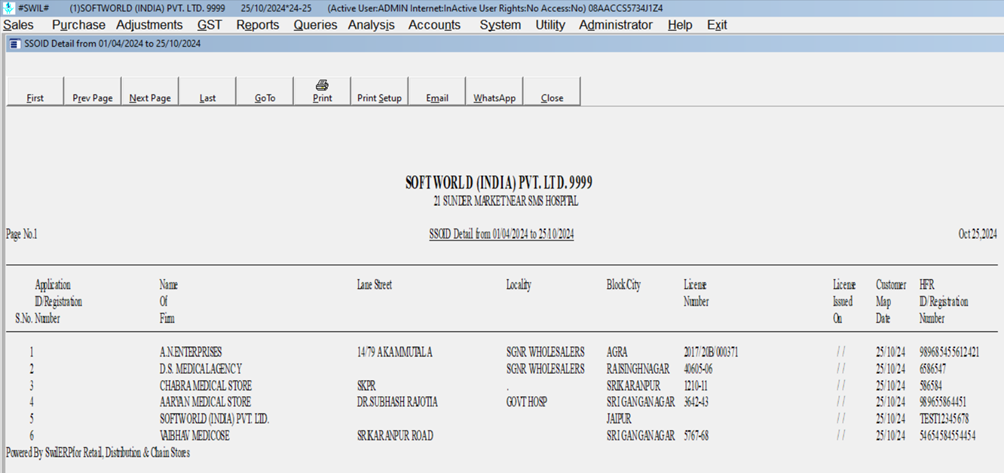Image resolution: width=1004 pixels, height=473 pixels.
Task: Click HFR ID 54654584554454
Action: 948,435
